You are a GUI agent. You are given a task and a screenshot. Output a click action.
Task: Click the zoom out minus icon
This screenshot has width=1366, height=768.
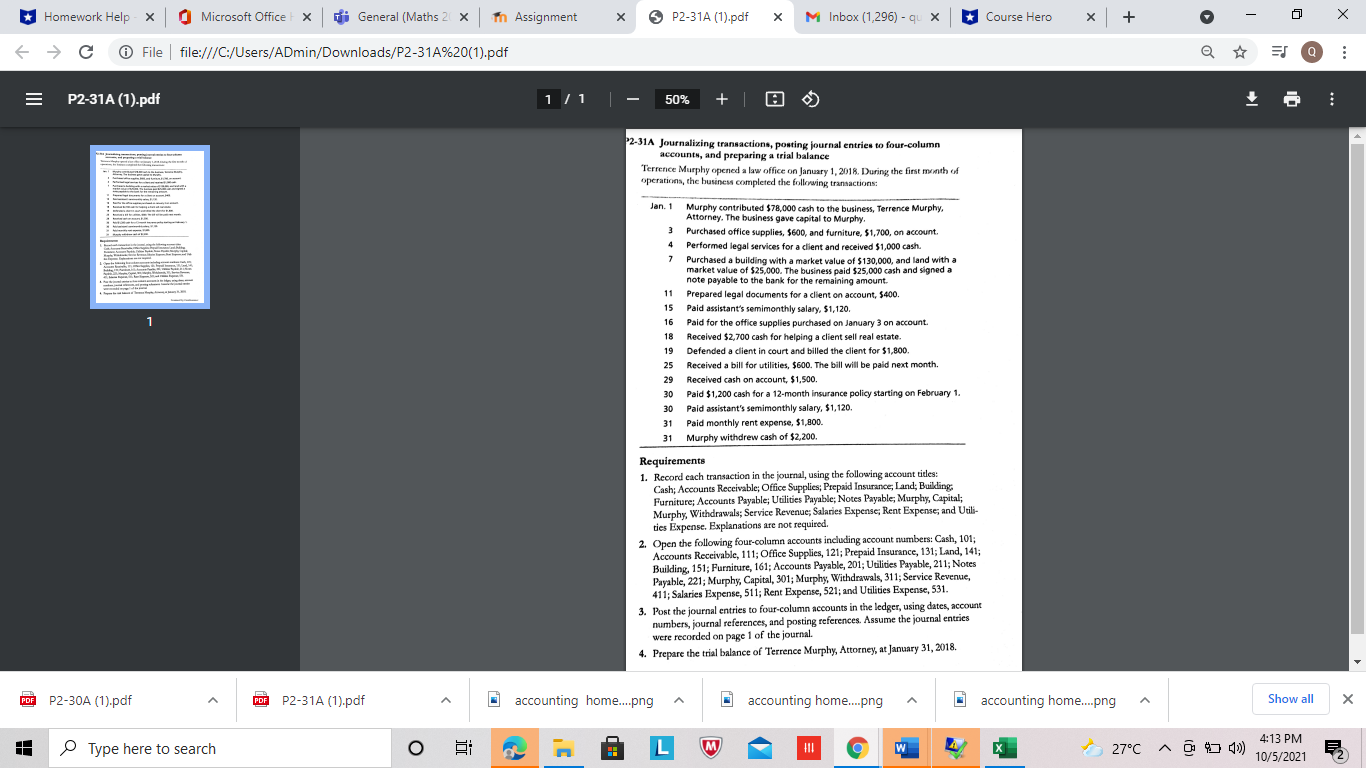633,99
